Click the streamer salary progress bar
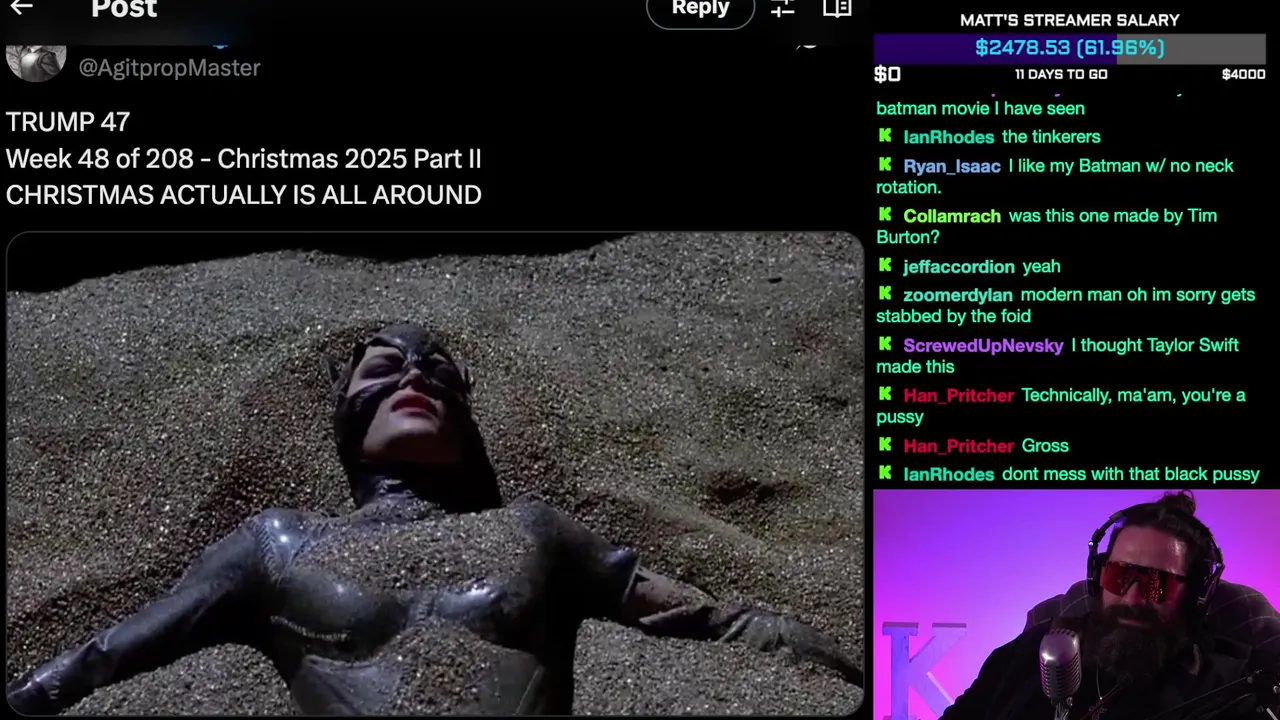The width and height of the screenshot is (1280, 720). (1070, 48)
